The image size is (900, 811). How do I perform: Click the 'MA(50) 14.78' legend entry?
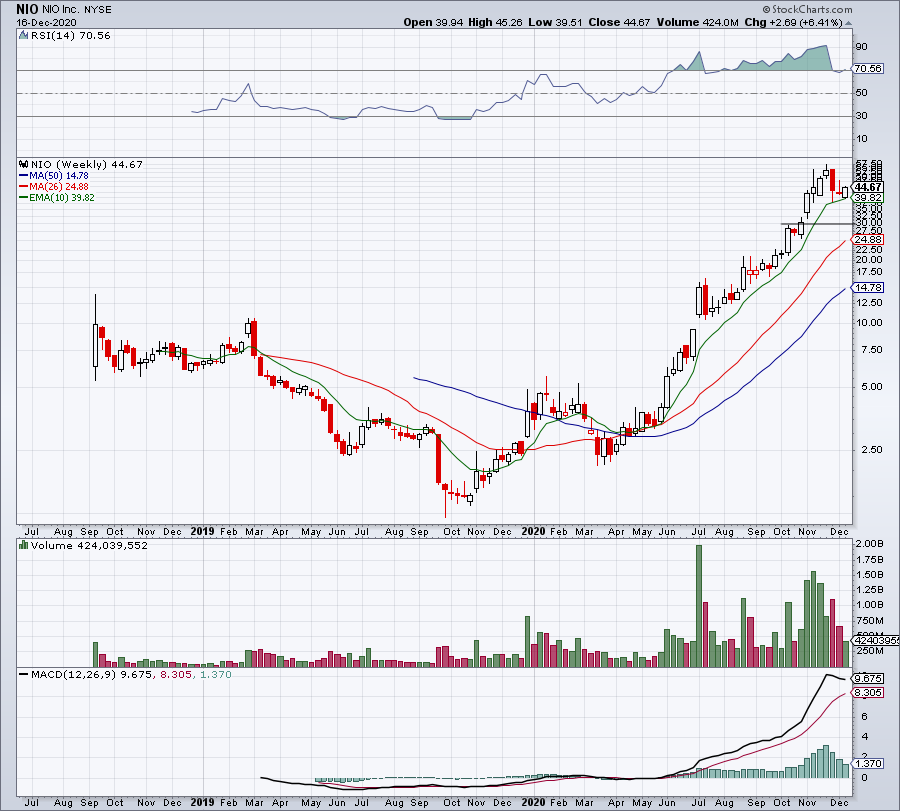pyautogui.click(x=59, y=176)
